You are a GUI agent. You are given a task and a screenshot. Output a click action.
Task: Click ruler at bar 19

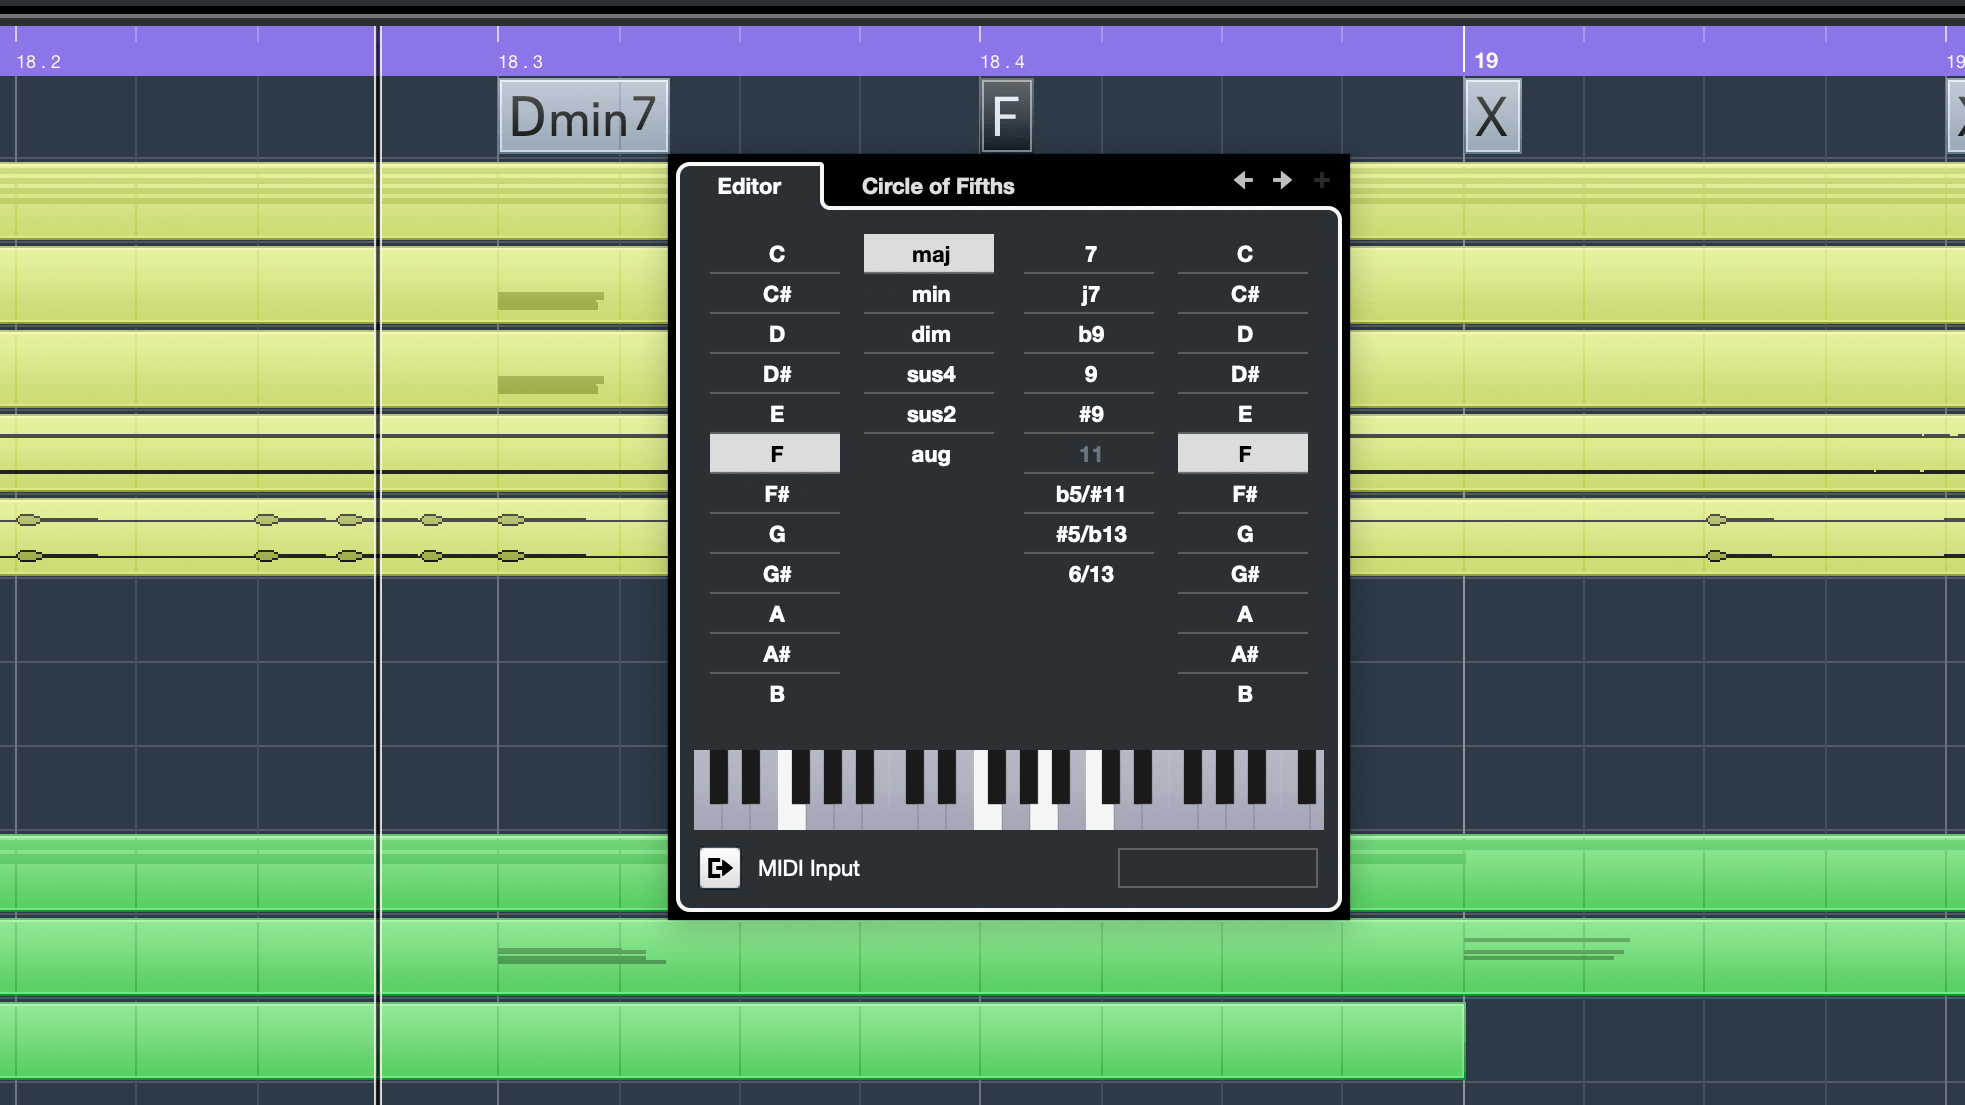point(1486,60)
